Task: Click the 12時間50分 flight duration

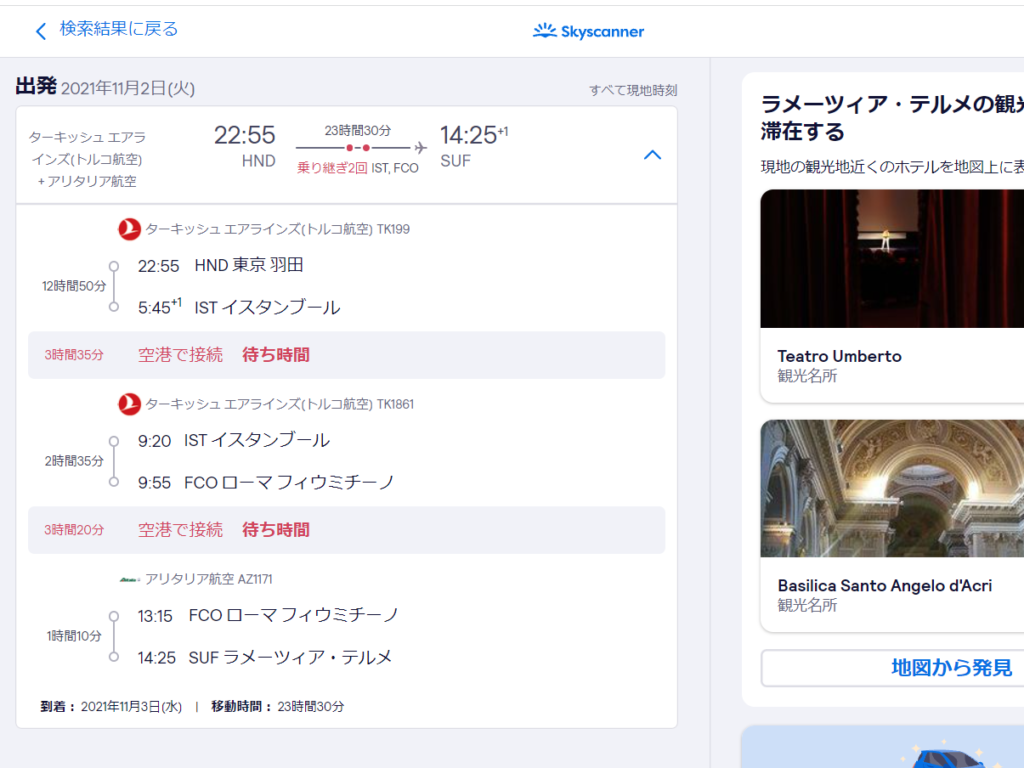Action: click(x=74, y=286)
